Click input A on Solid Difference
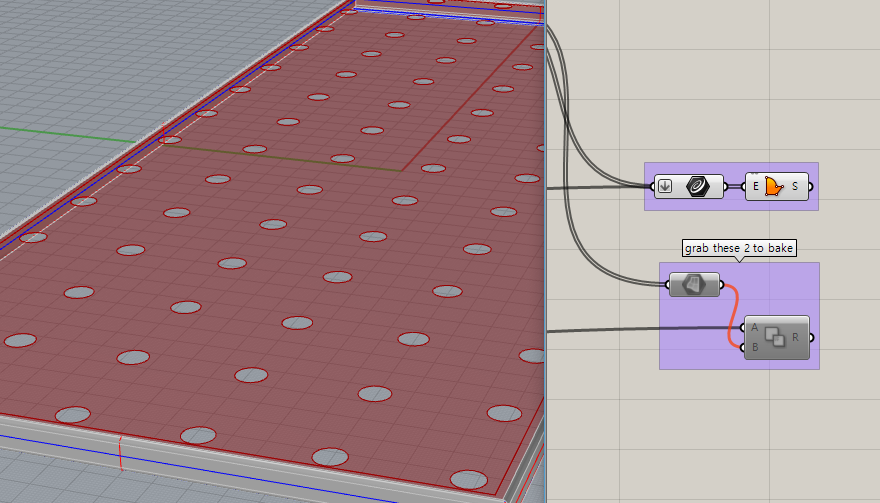The height and width of the screenshot is (503, 880). point(755,328)
